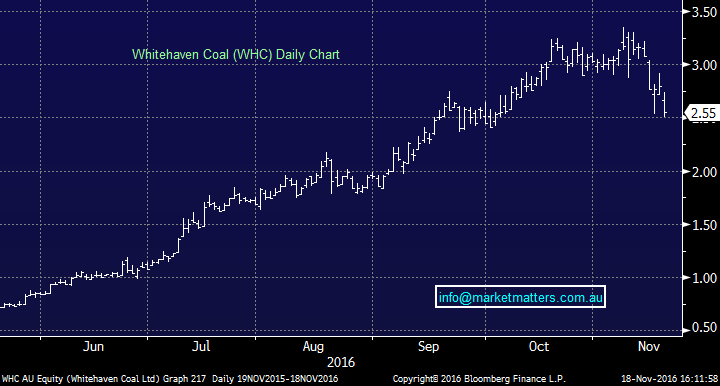The width and height of the screenshot is (720, 386).
Task: Click the Aug month label
Action: click(x=313, y=347)
